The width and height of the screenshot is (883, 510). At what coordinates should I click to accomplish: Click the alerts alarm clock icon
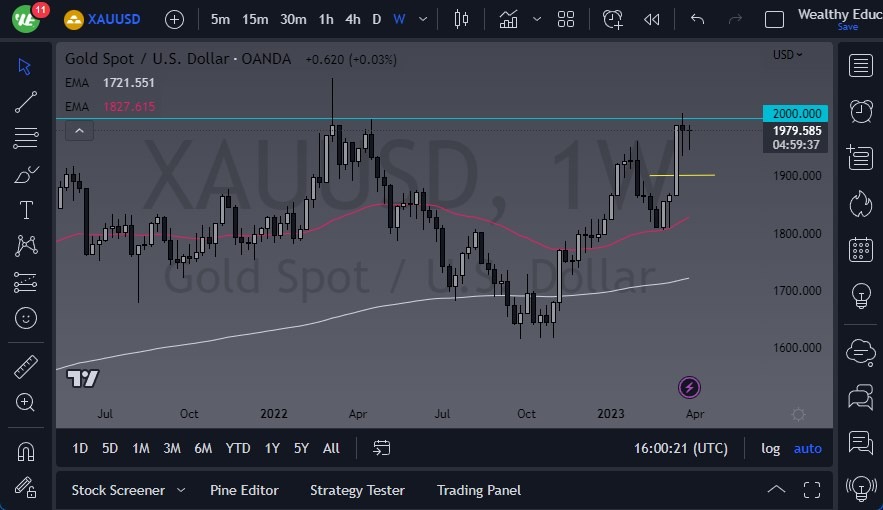(859, 110)
